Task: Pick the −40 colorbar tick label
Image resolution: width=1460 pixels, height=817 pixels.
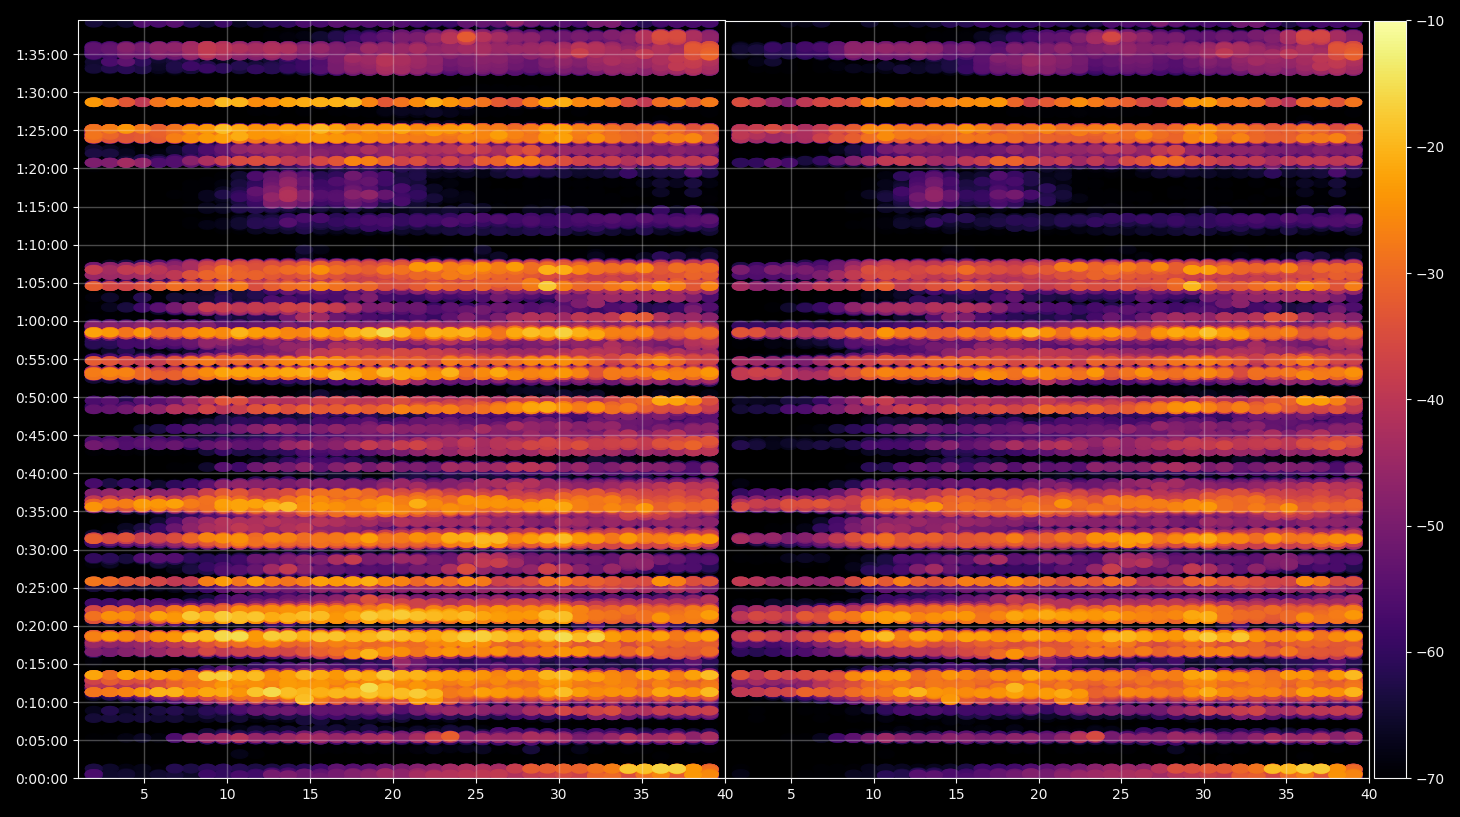Action: pos(1431,400)
